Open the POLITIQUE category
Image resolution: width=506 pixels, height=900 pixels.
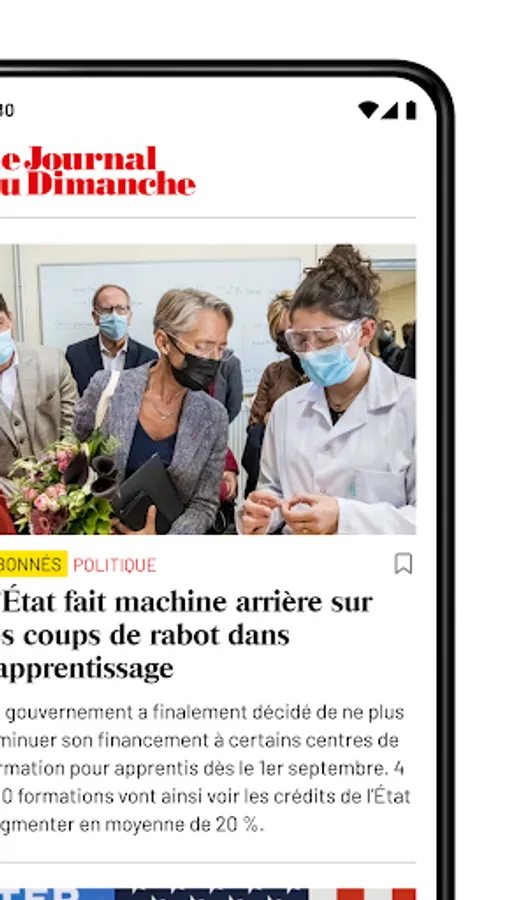pyautogui.click(x=115, y=565)
